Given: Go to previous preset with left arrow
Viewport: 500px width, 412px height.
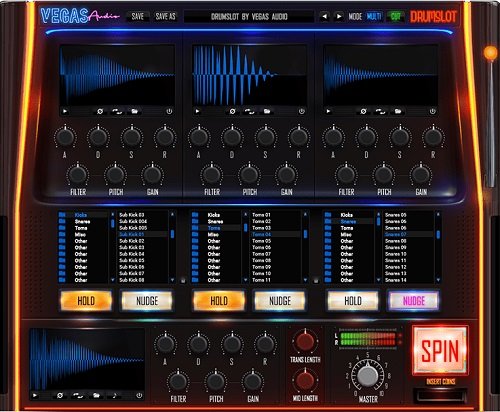Looking at the screenshot, I should tap(324, 16).
